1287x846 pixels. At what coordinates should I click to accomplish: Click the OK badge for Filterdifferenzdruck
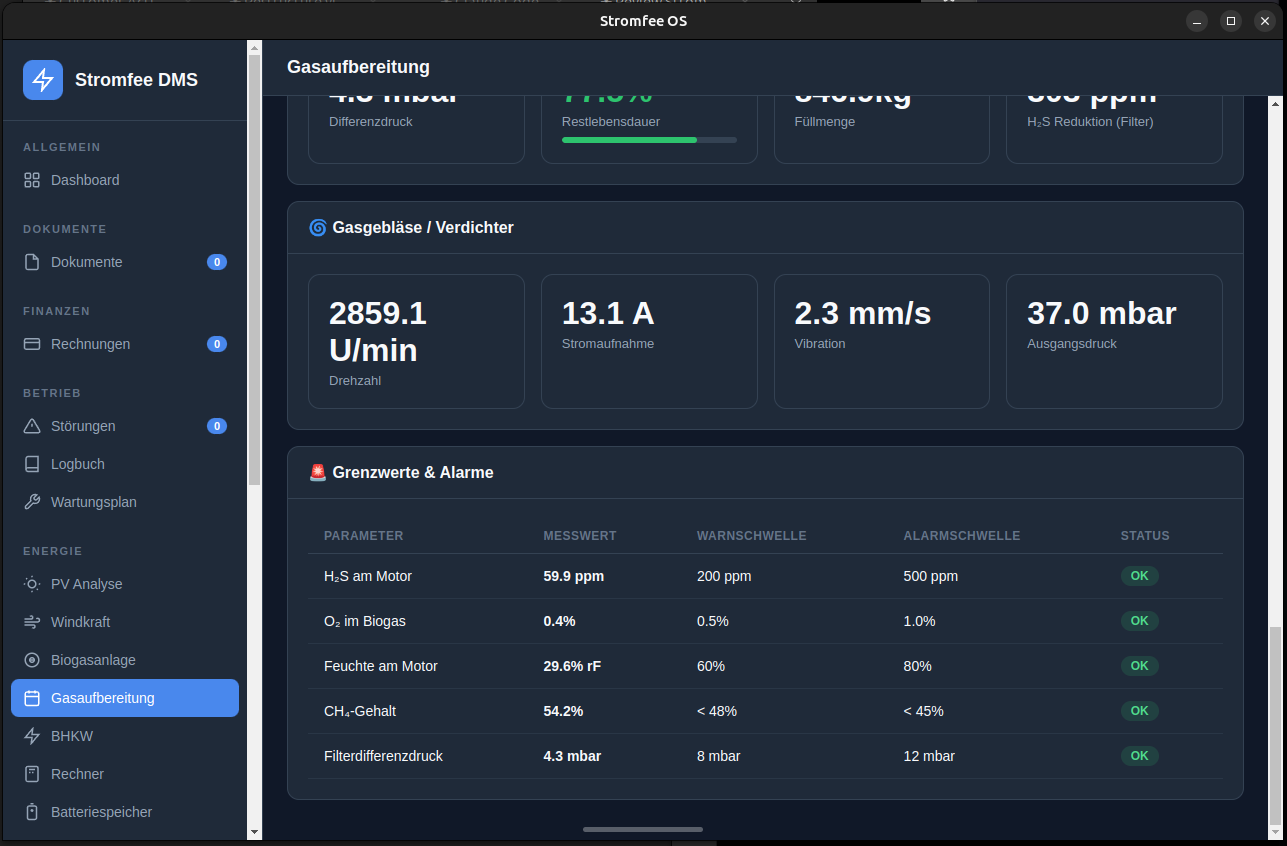pos(1139,756)
